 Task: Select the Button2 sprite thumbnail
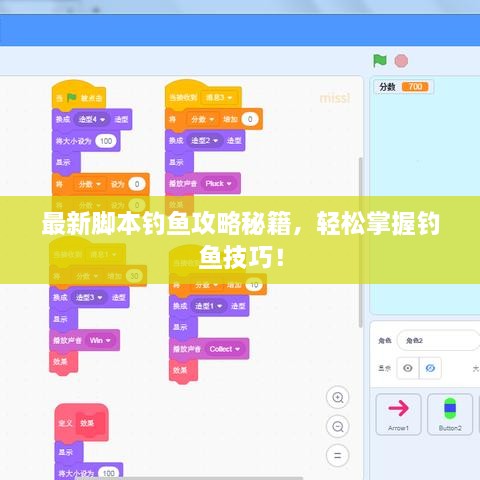[450, 414]
